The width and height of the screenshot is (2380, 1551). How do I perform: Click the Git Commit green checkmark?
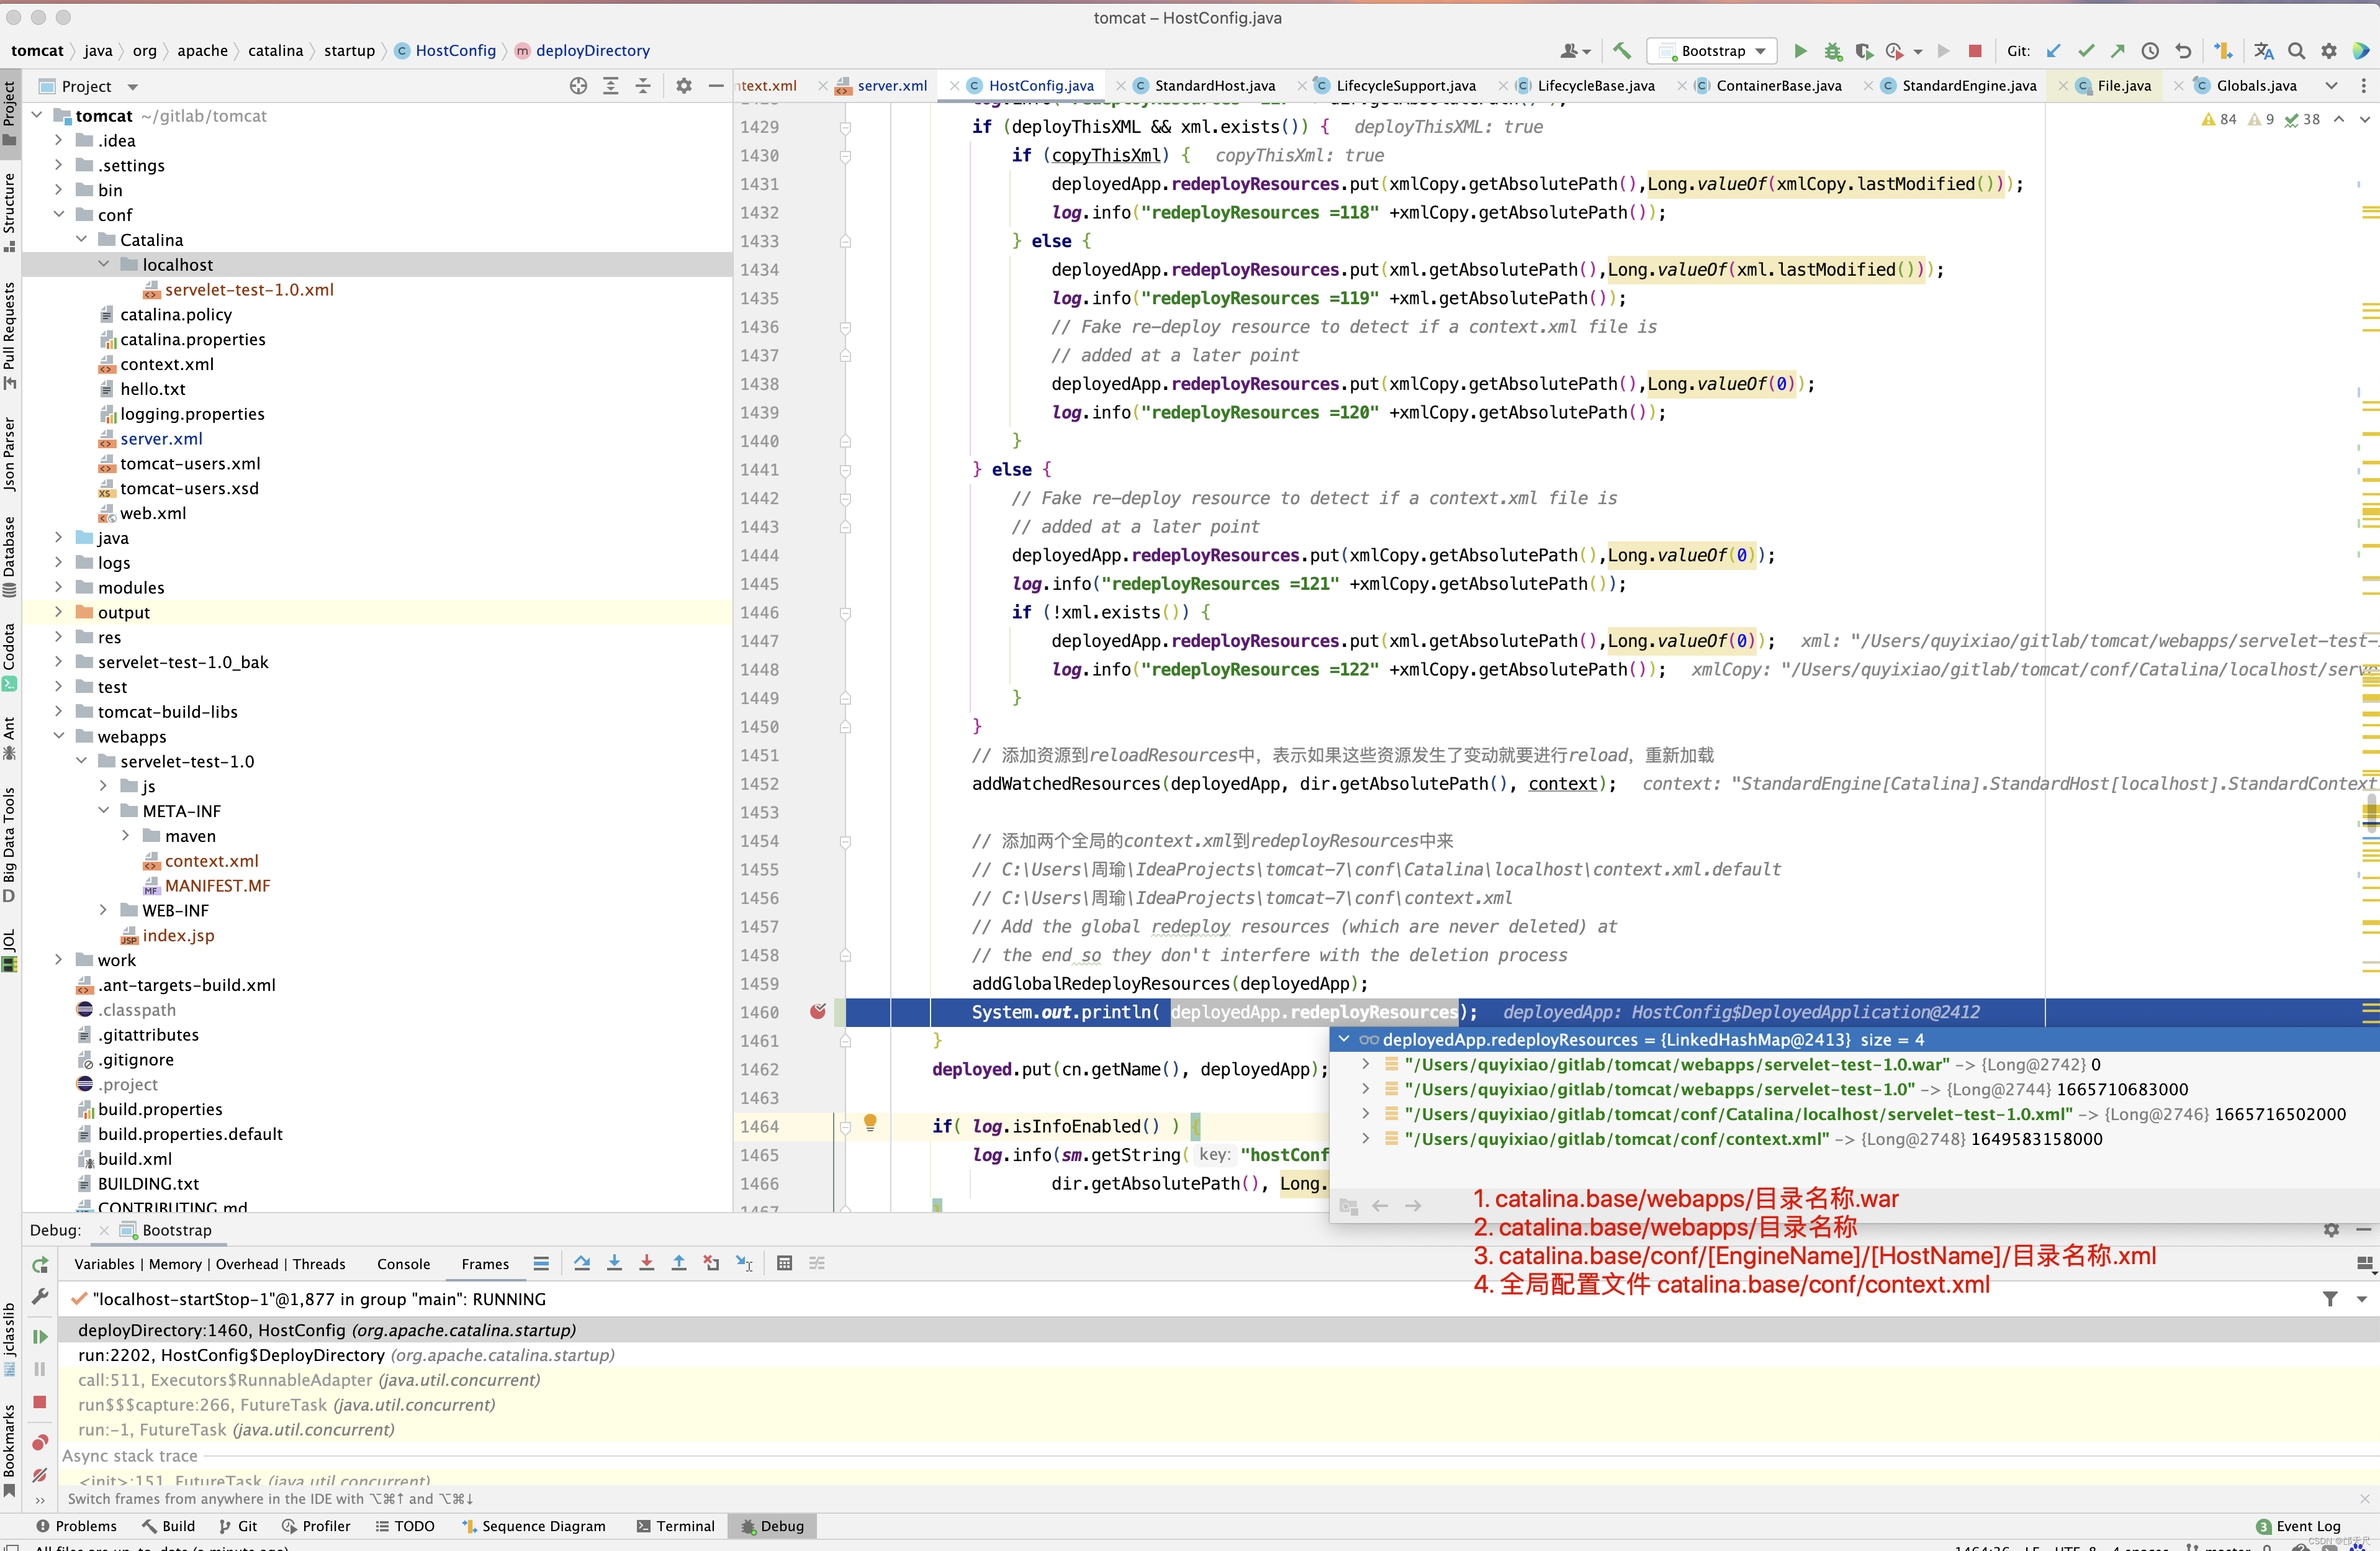pos(2085,50)
